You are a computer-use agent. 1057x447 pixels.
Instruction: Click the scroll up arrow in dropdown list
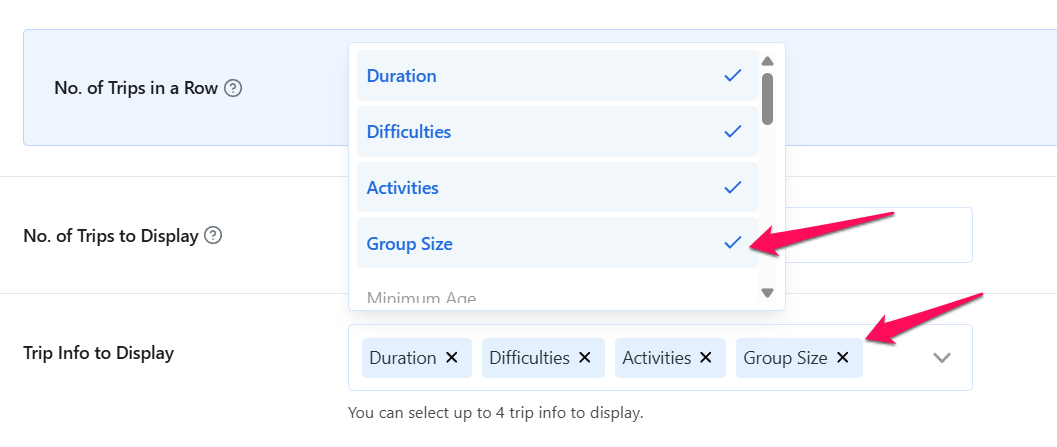767,61
